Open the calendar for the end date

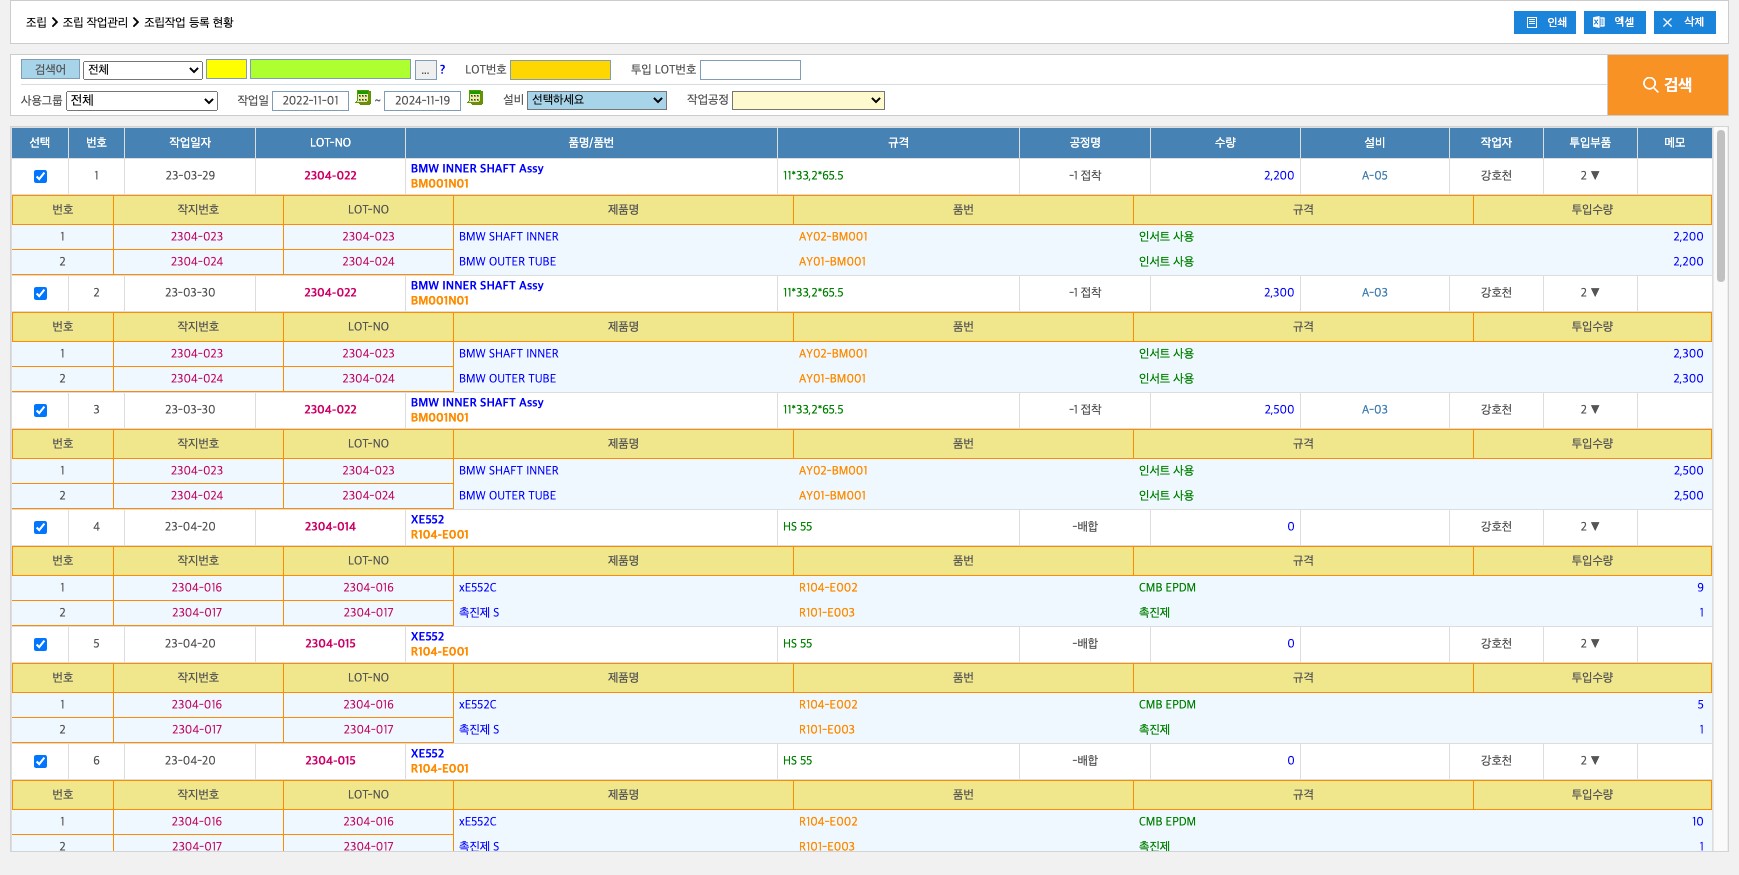pyautogui.click(x=475, y=98)
